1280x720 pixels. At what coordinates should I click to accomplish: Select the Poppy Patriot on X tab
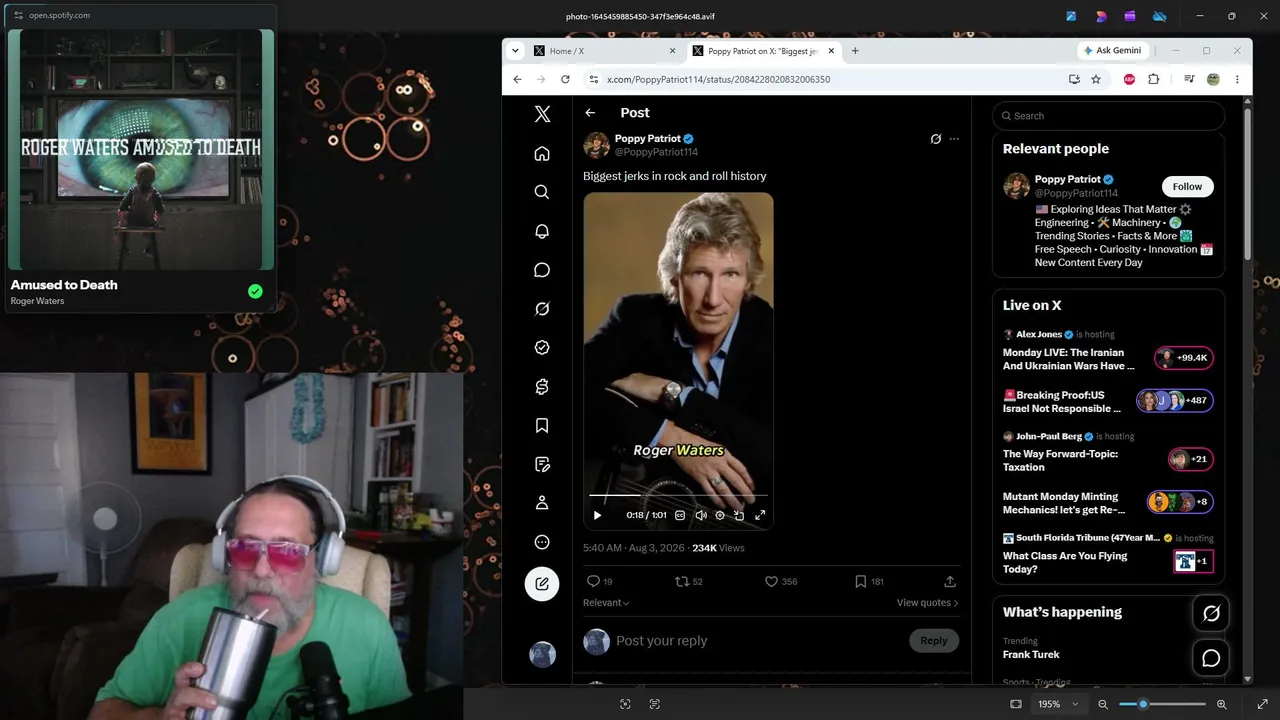tap(764, 51)
